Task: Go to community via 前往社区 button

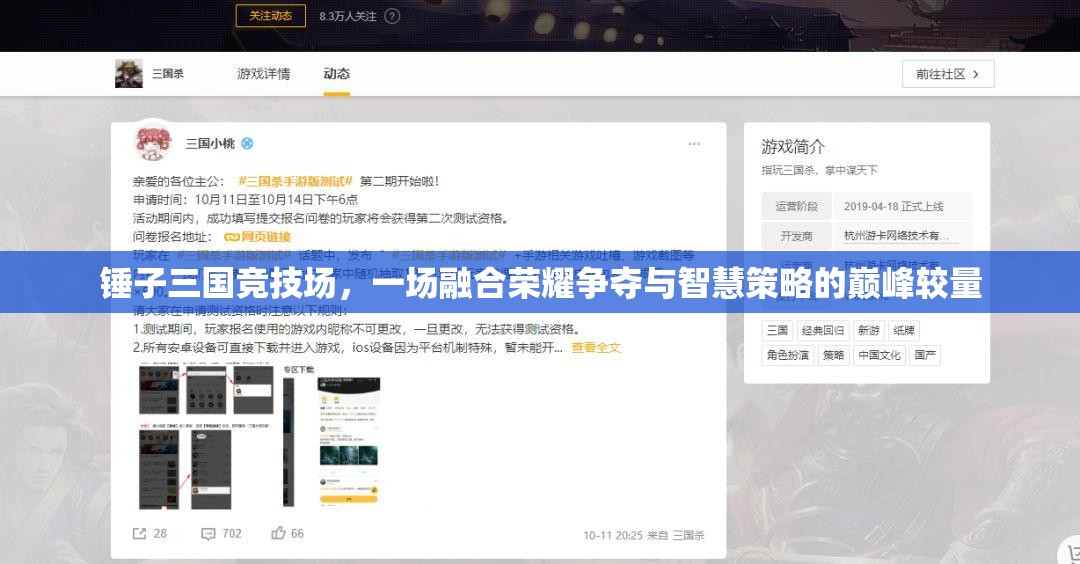Action: pos(948,74)
